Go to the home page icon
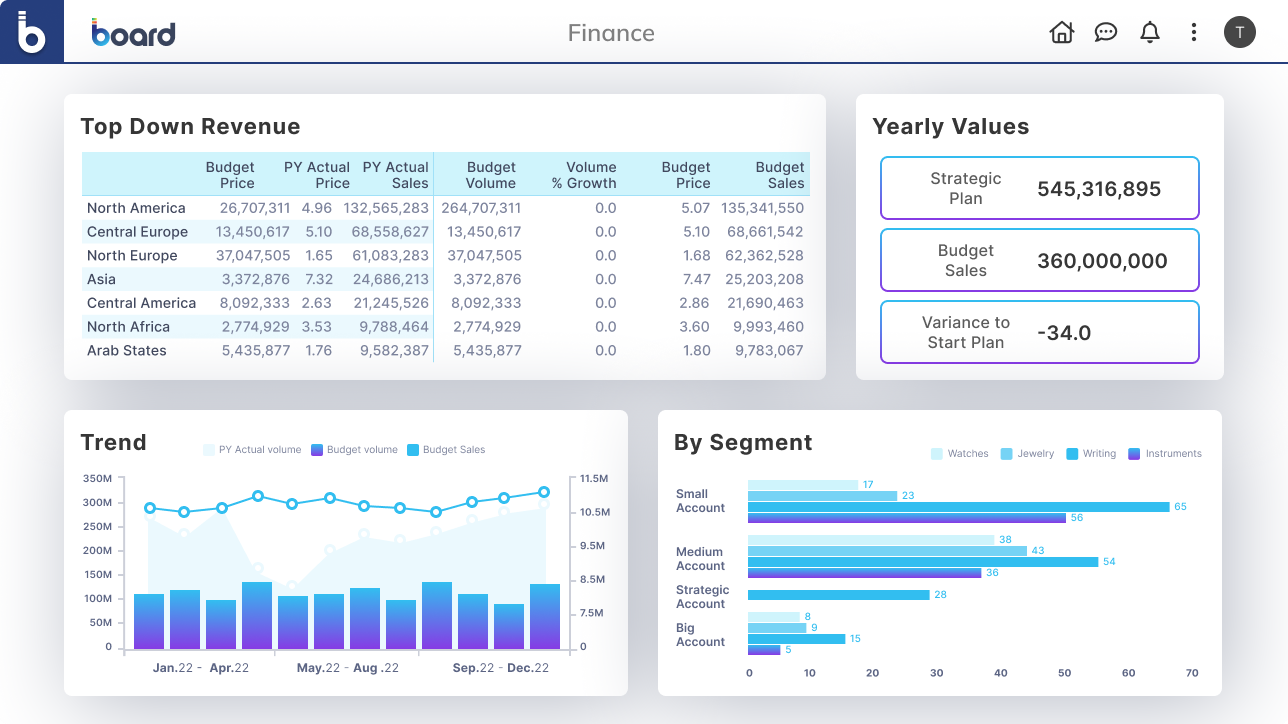The image size is (1288, 724). (1061, 32)
